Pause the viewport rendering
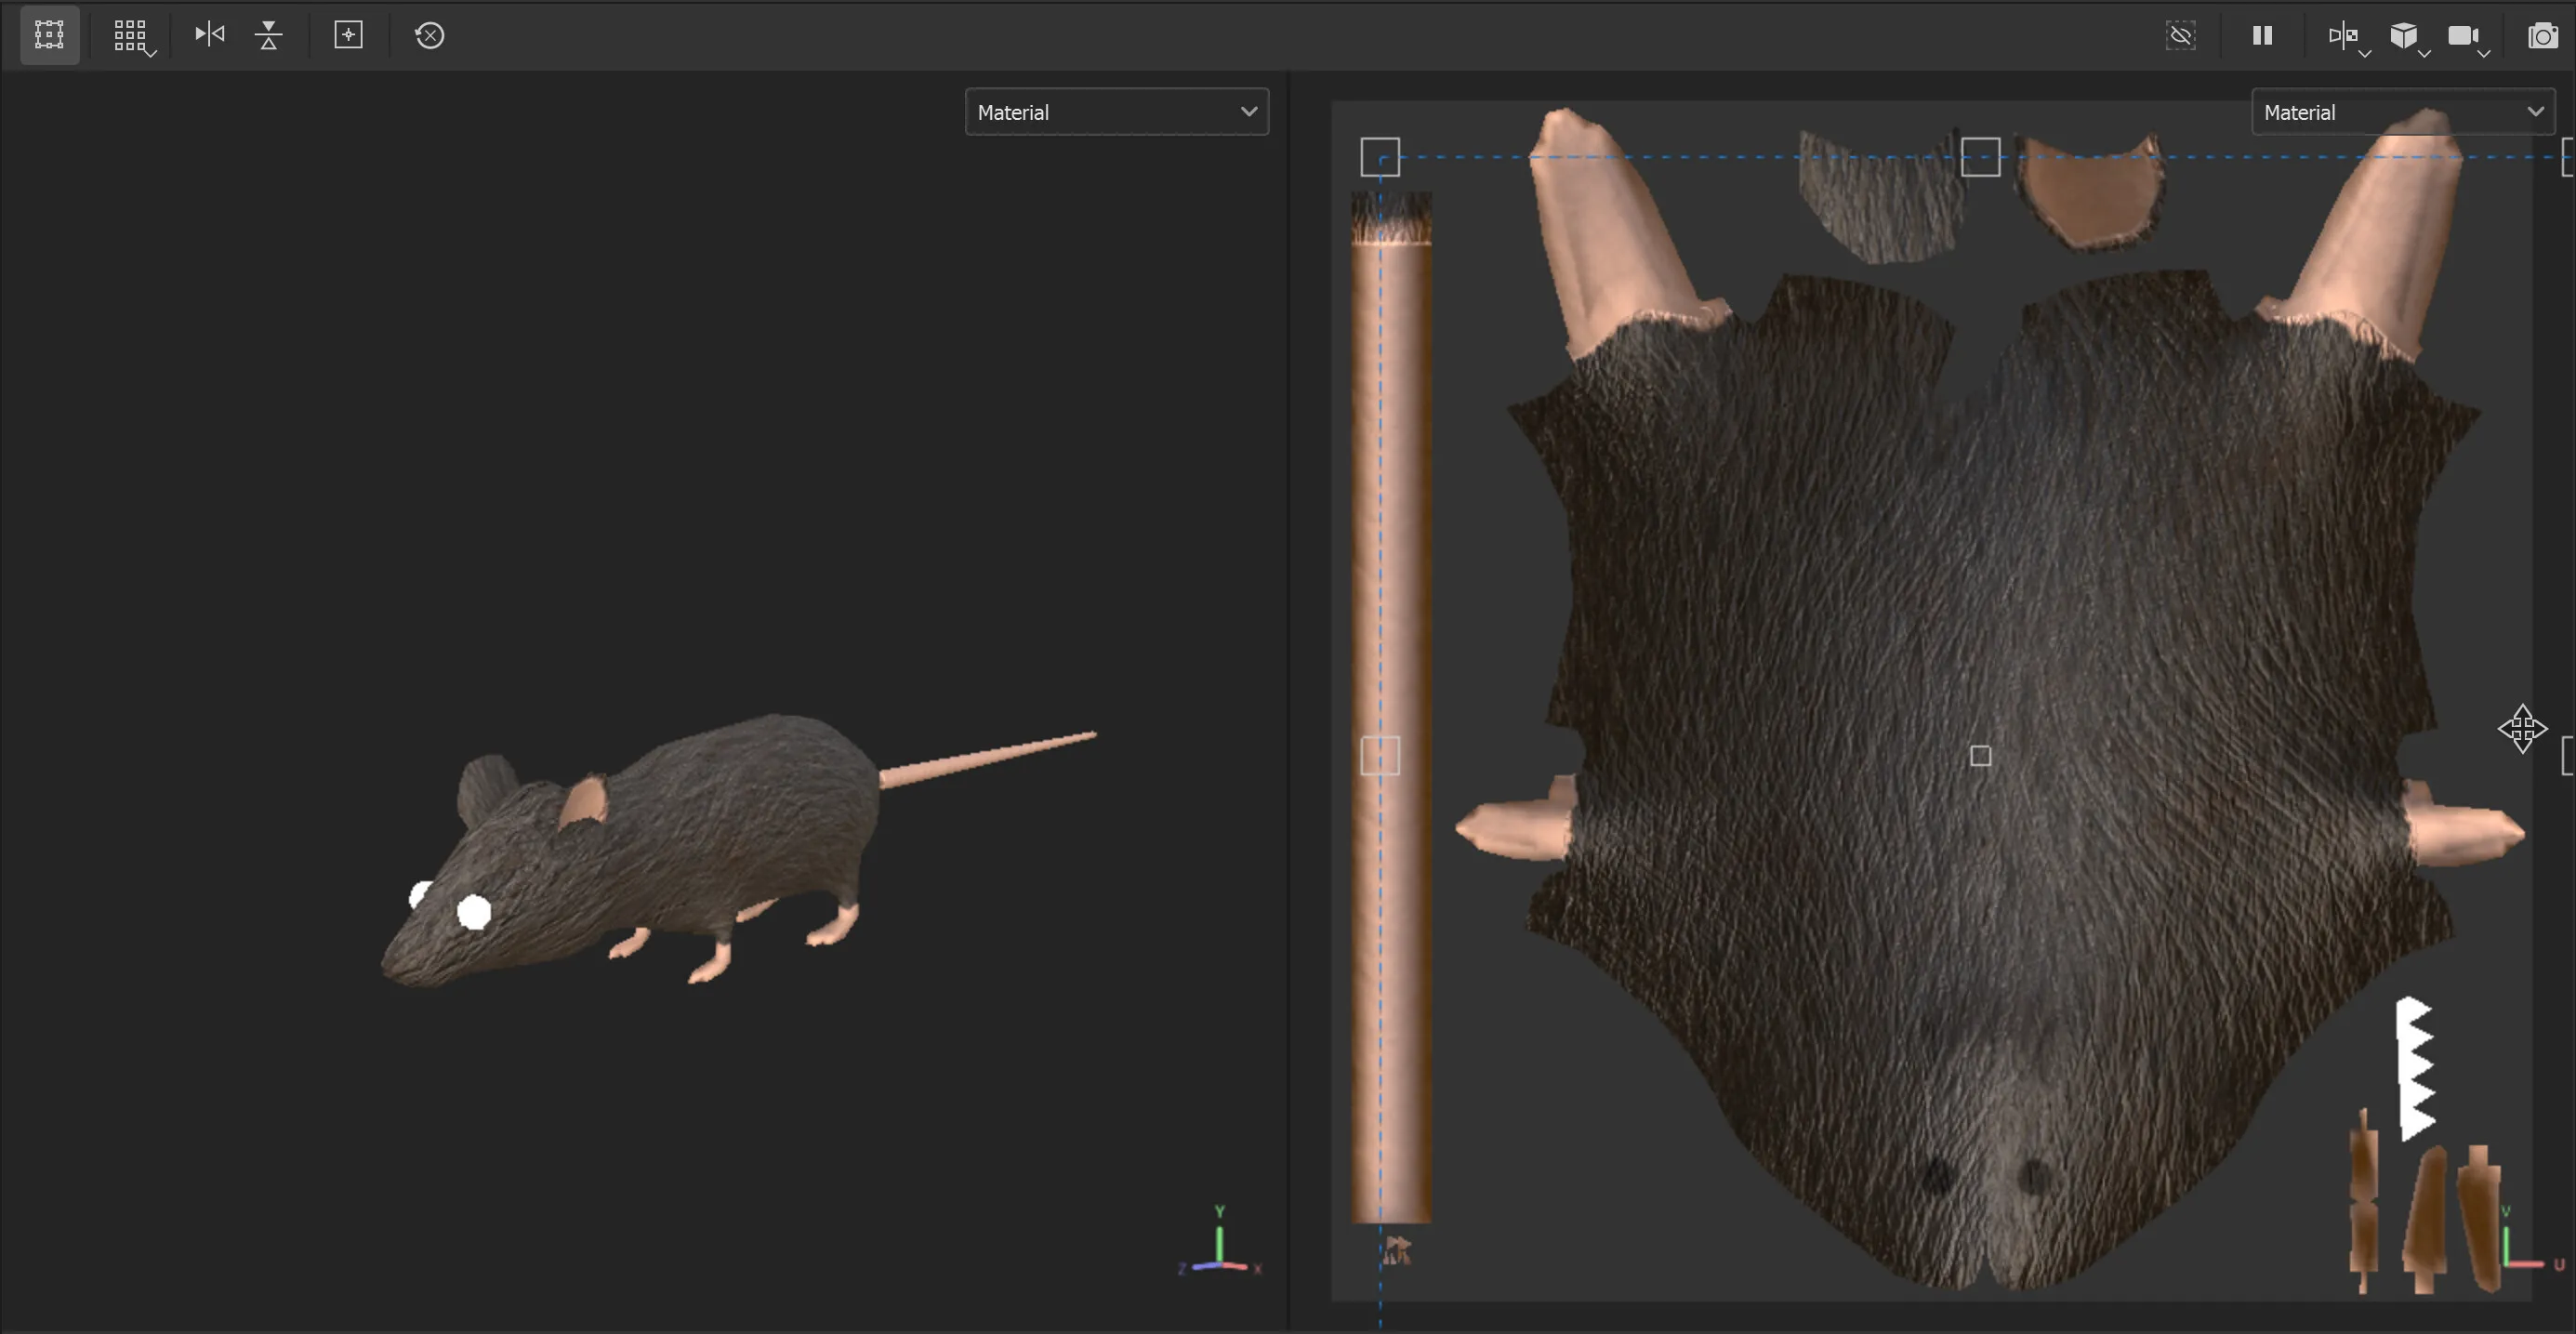The image size is (2576, 1334). pos(2262,36)
